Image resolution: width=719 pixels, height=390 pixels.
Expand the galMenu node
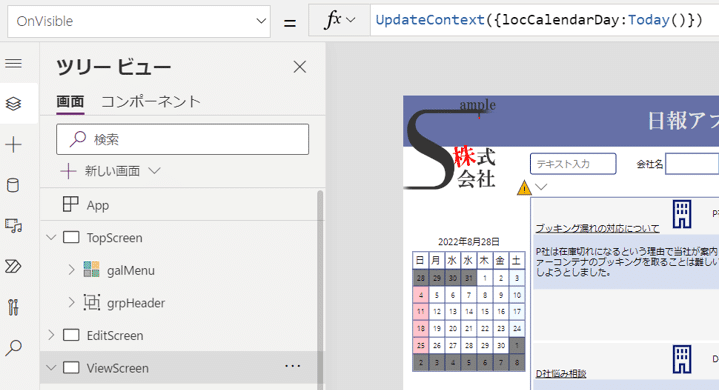[71, 270]
